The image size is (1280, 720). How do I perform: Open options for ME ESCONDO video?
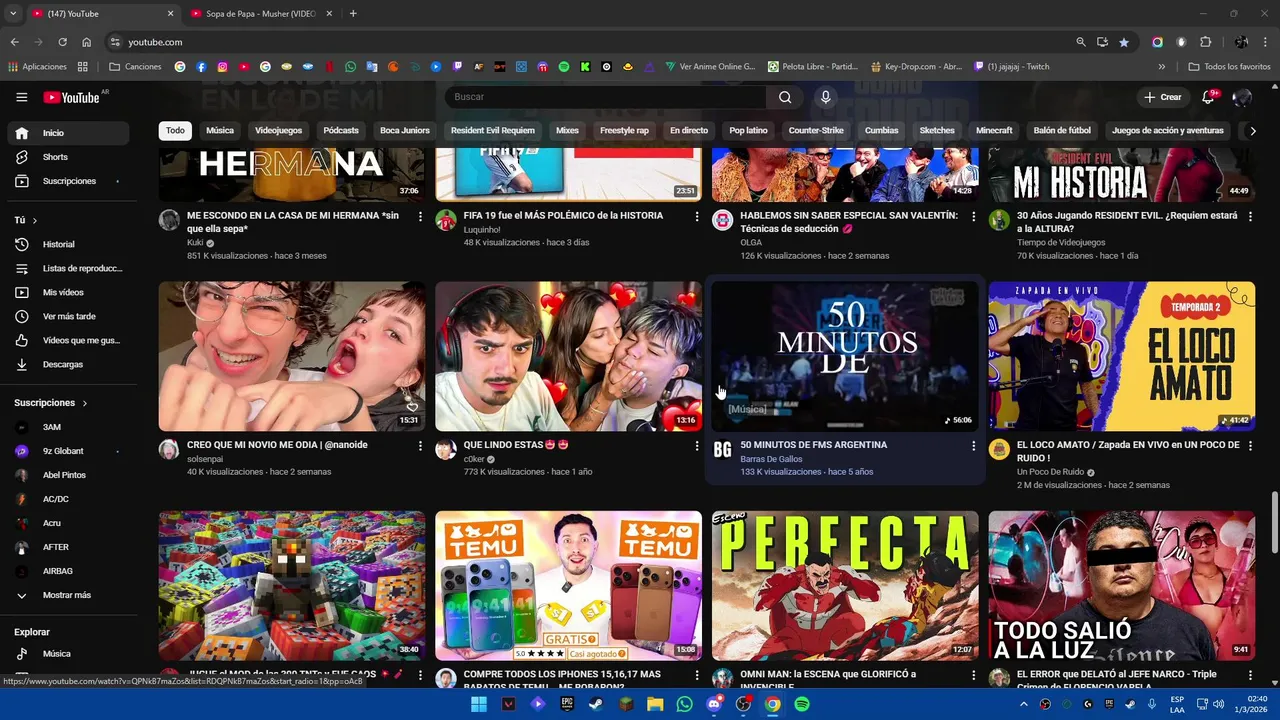tap(420, 216)
